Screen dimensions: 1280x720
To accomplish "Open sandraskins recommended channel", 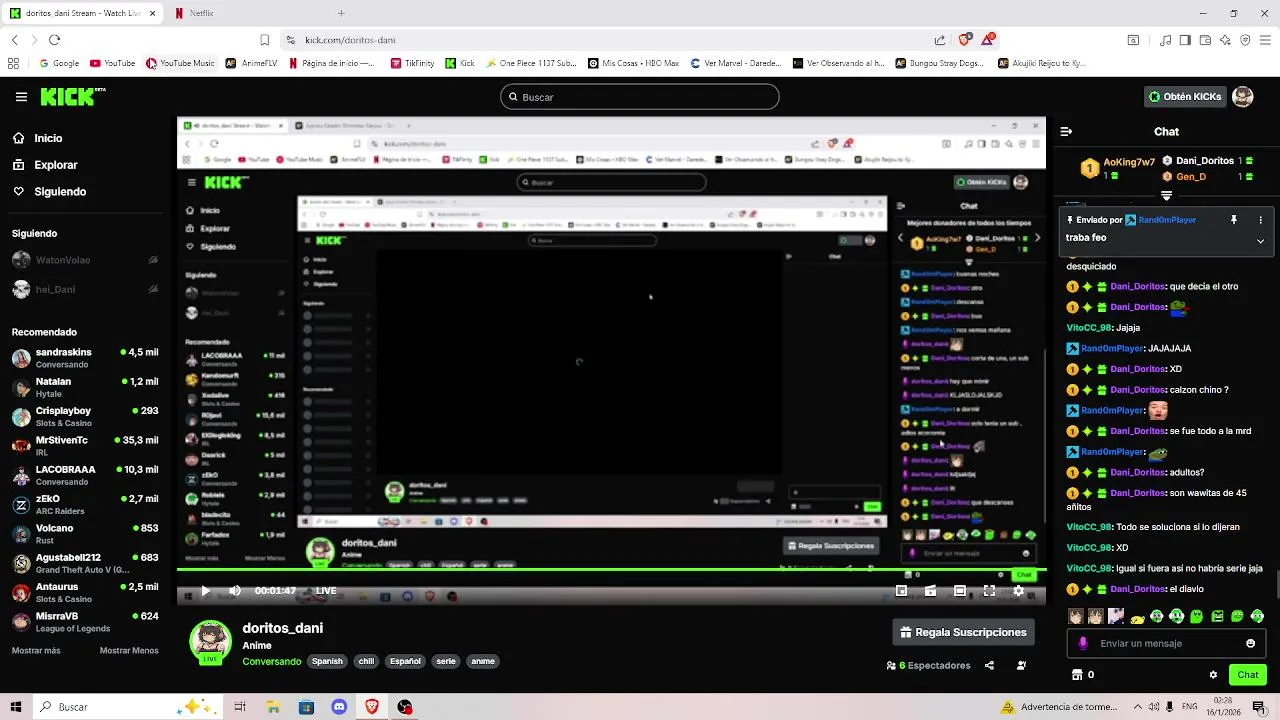I will (85, 358).
